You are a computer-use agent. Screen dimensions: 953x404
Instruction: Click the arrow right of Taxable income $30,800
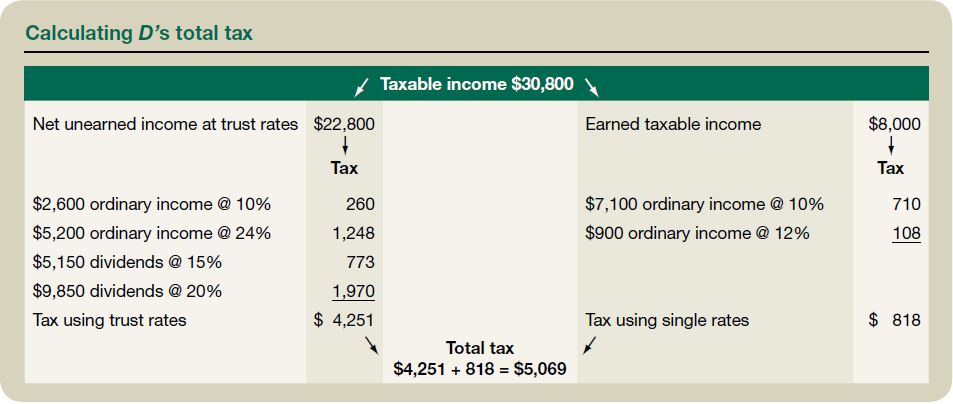593,87
